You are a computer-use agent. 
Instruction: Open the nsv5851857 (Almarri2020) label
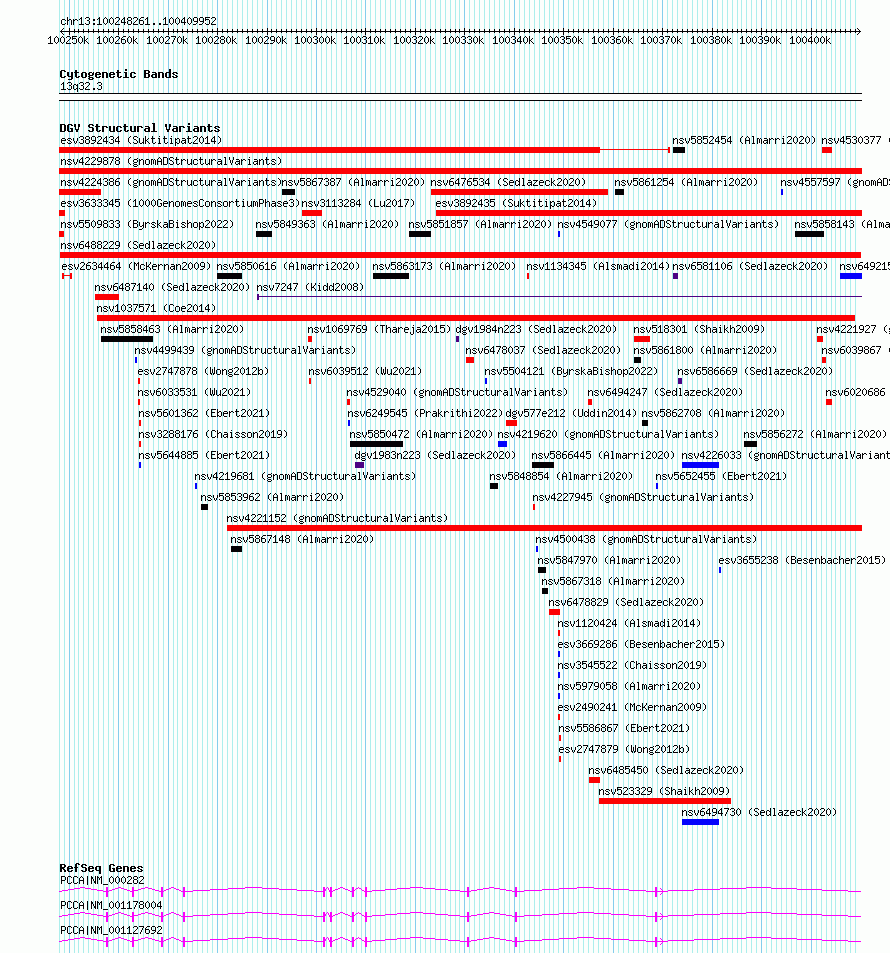tap(480, 224)
